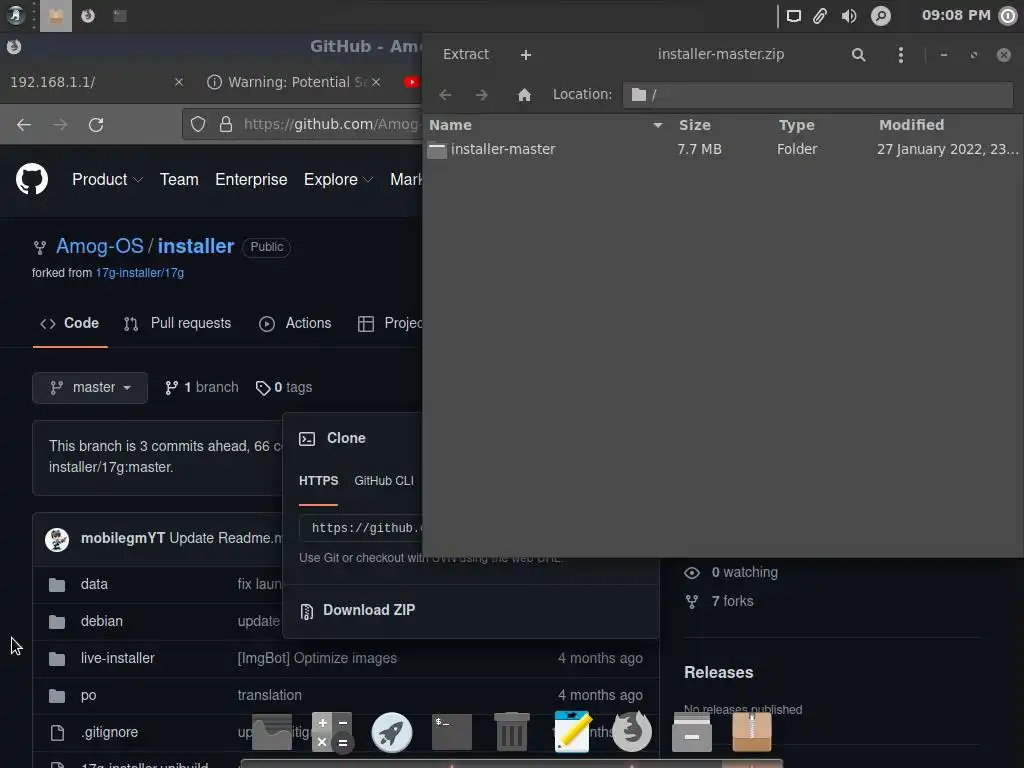Click the Firefox shield tracking-protection icon

198,124
